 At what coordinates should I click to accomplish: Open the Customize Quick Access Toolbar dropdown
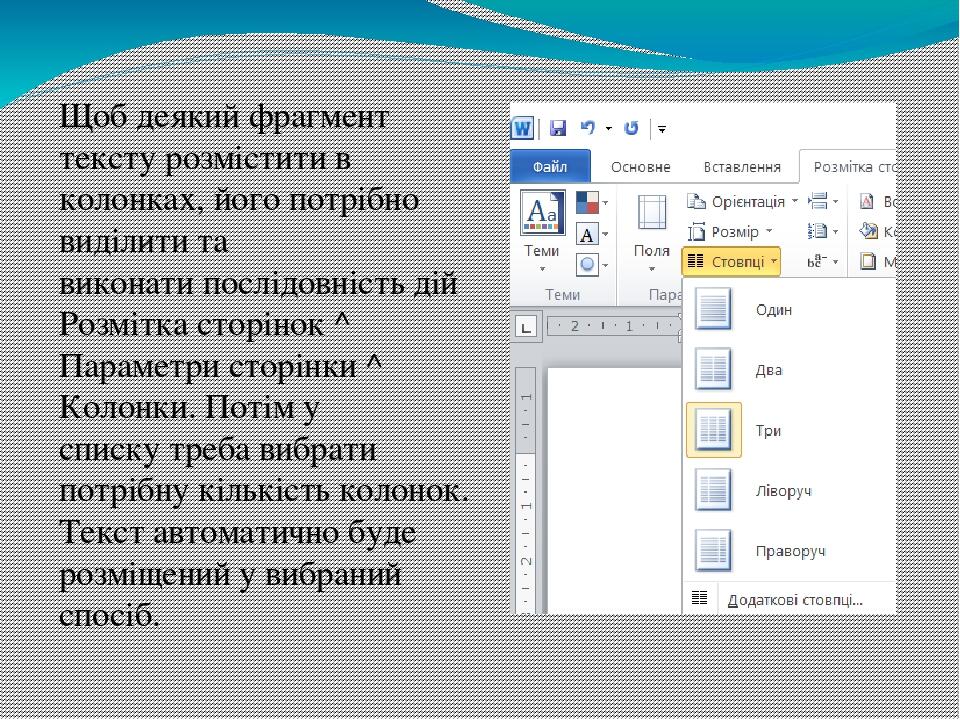click(x=662, y=129)
